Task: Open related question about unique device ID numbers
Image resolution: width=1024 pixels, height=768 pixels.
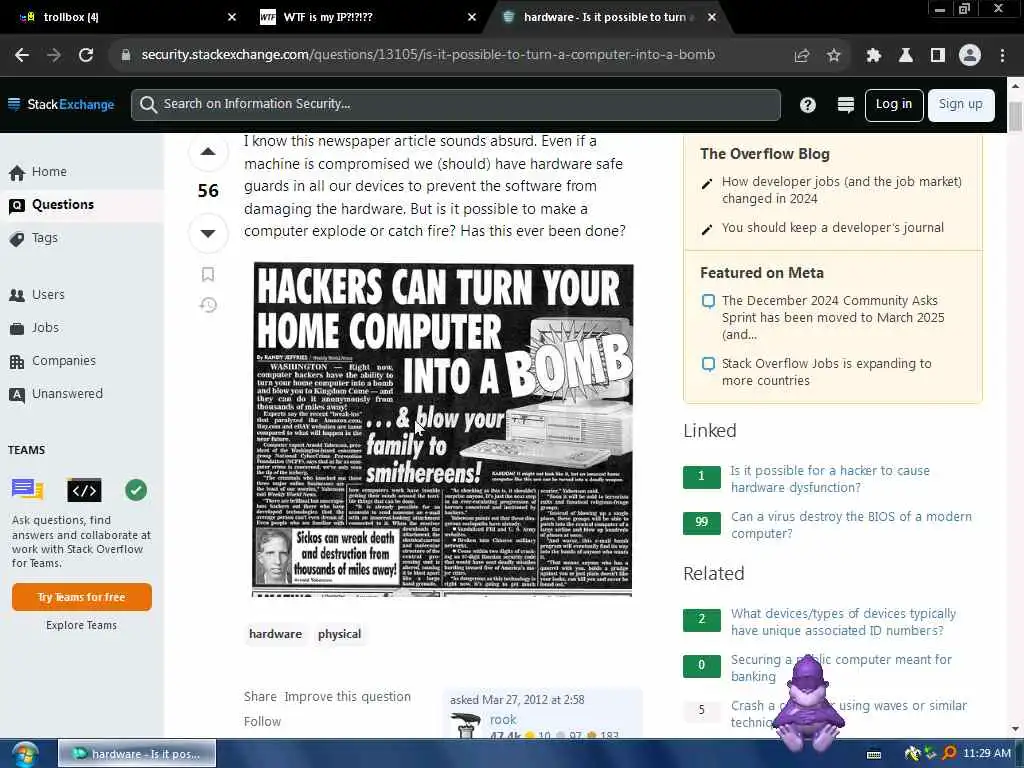Action: point(843,622)
